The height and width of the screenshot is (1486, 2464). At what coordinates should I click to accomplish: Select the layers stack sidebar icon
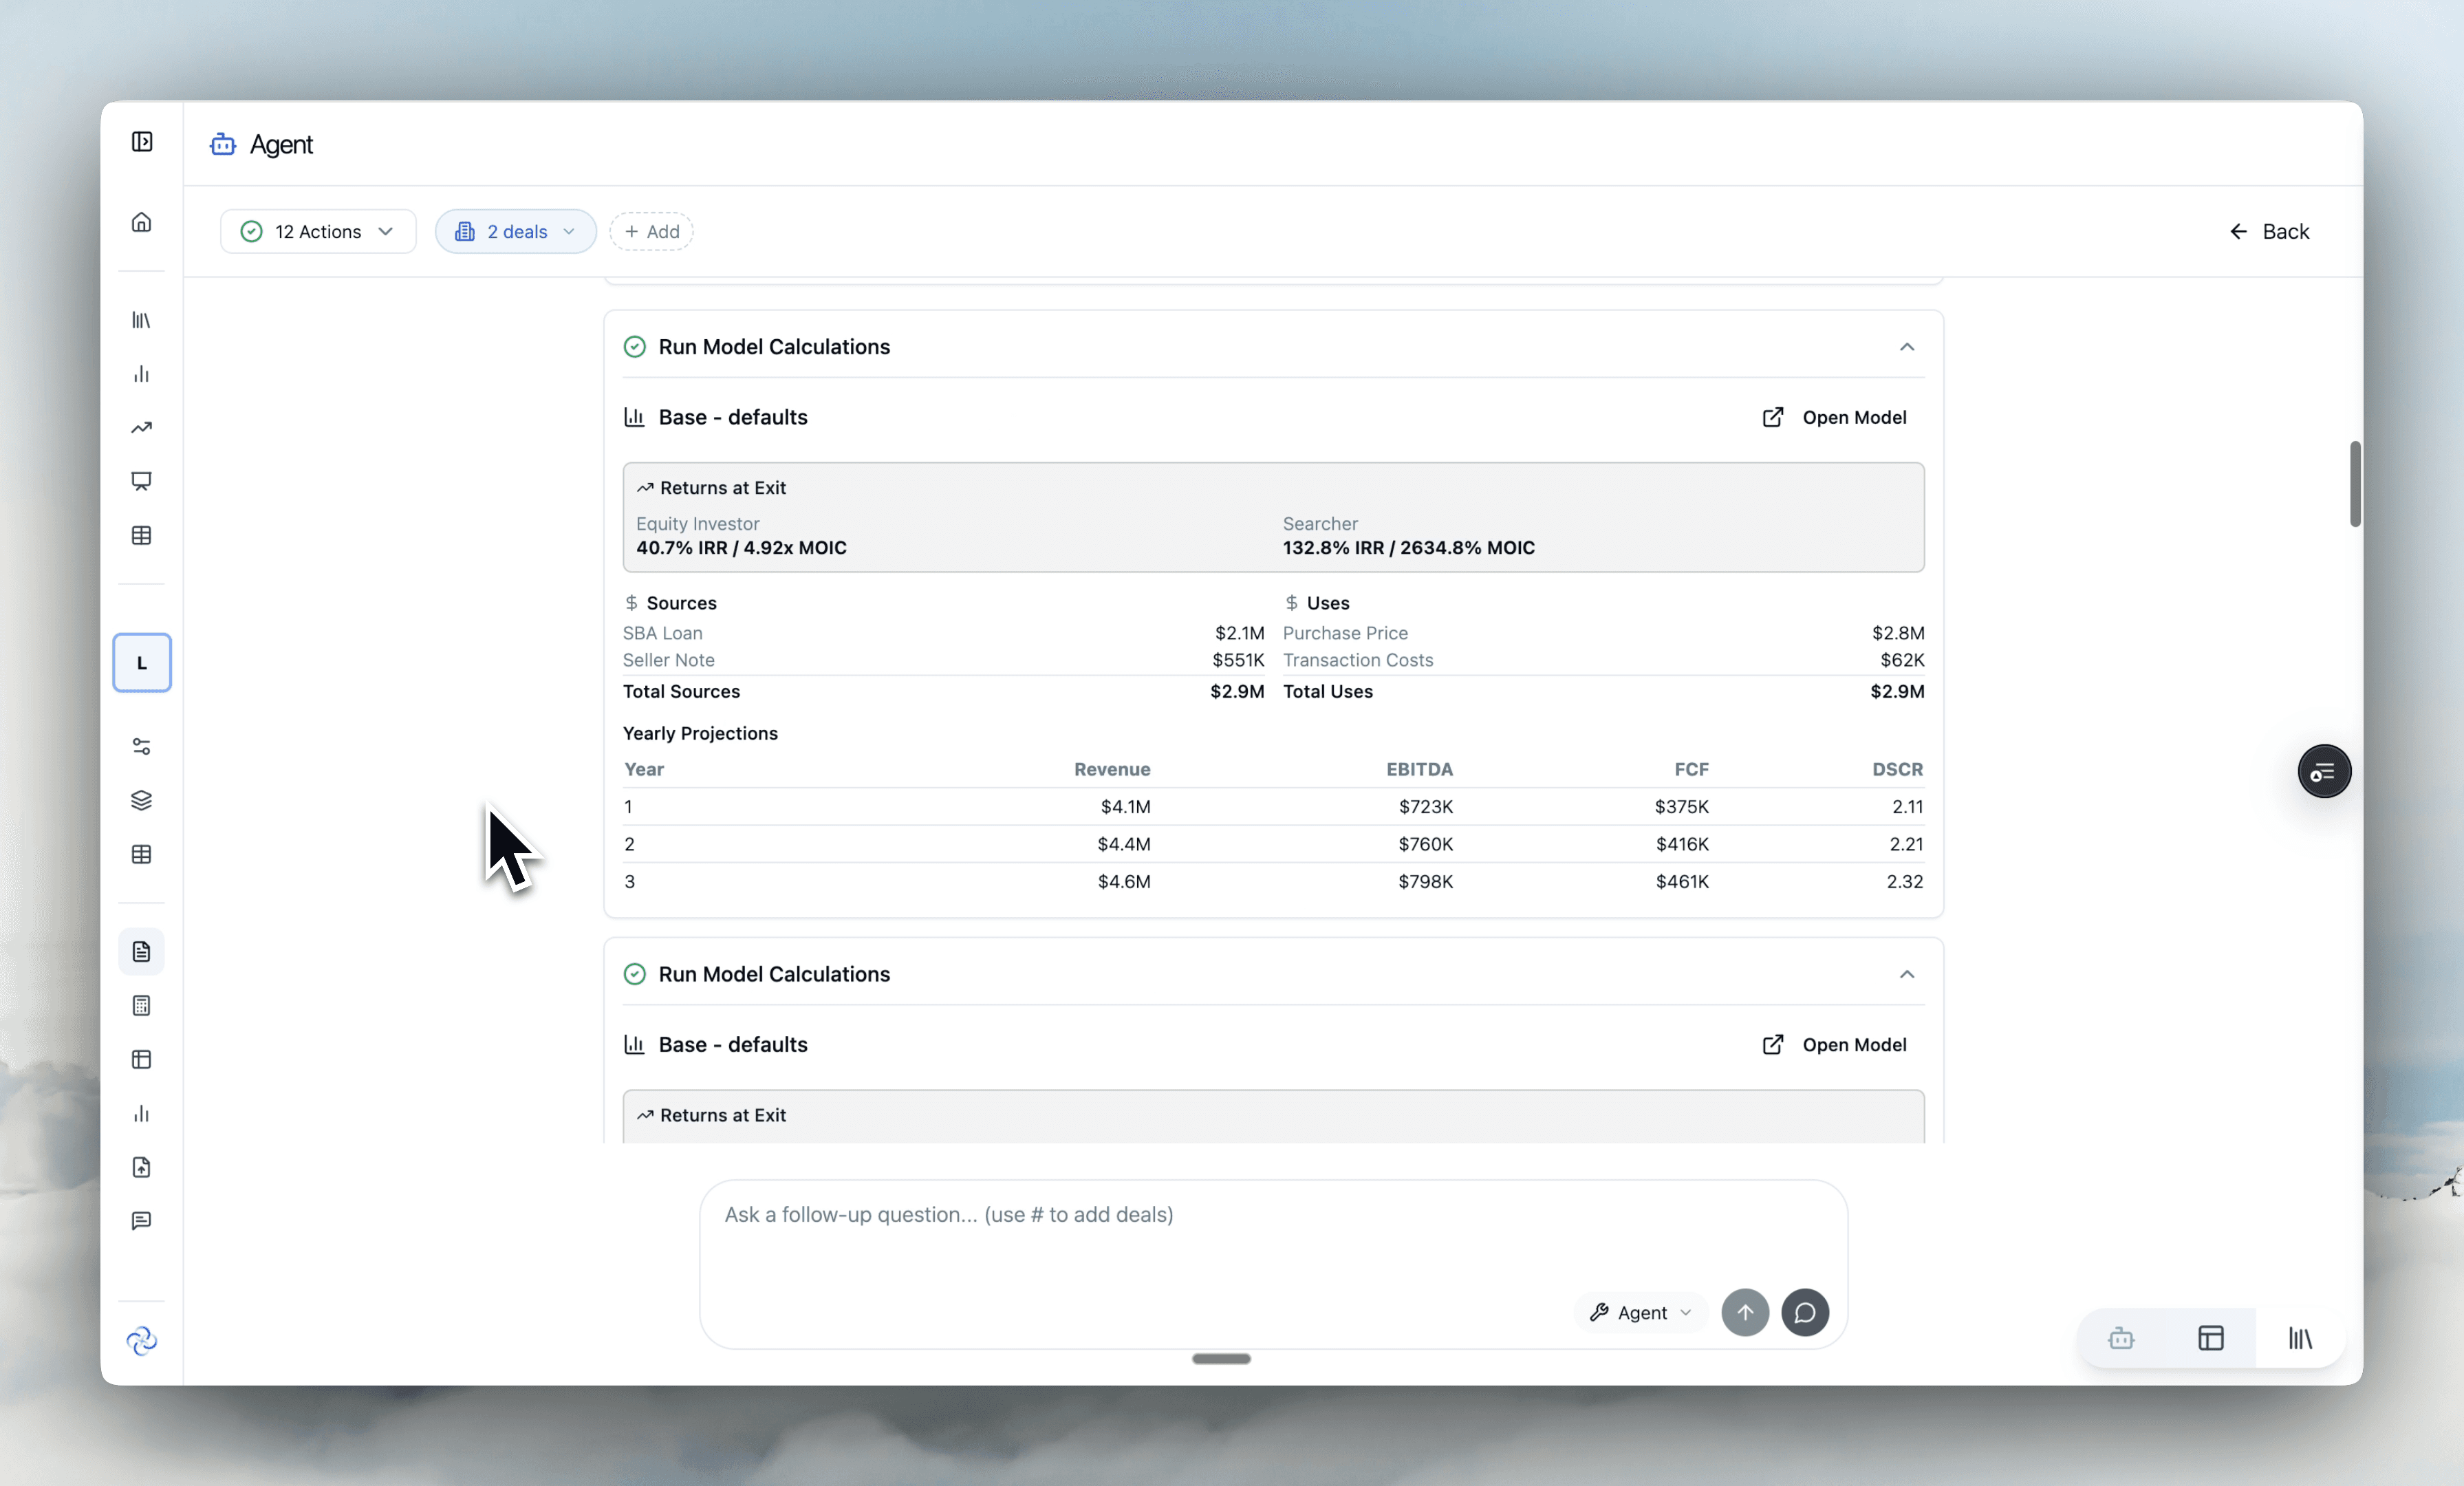tap(141, 800)
